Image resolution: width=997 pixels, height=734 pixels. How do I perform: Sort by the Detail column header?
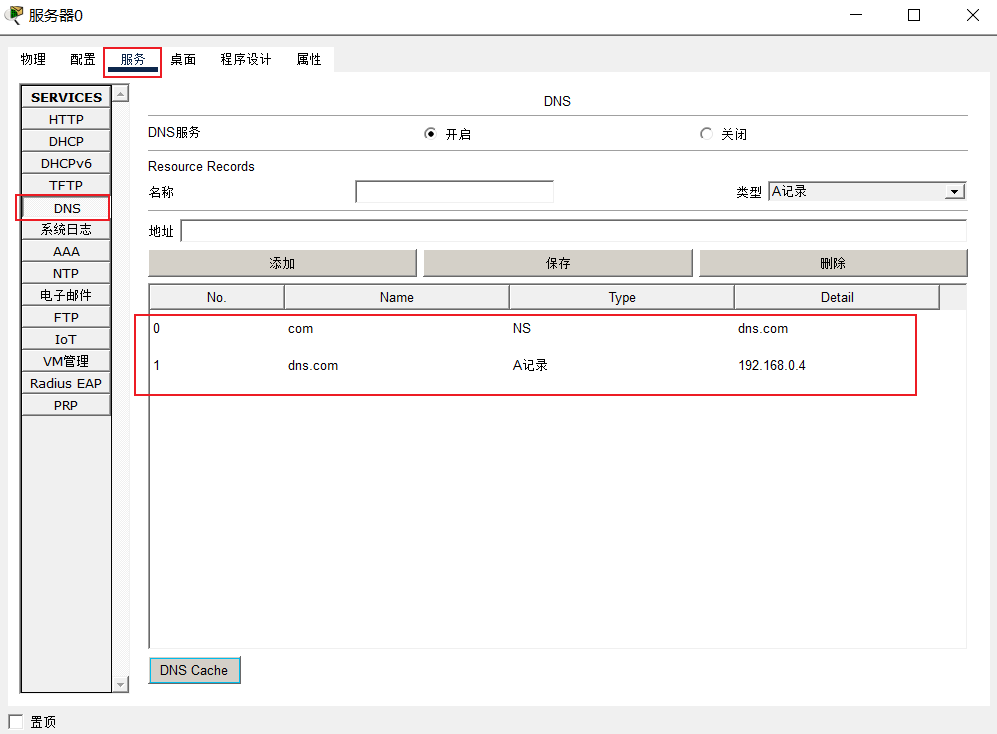837,297
